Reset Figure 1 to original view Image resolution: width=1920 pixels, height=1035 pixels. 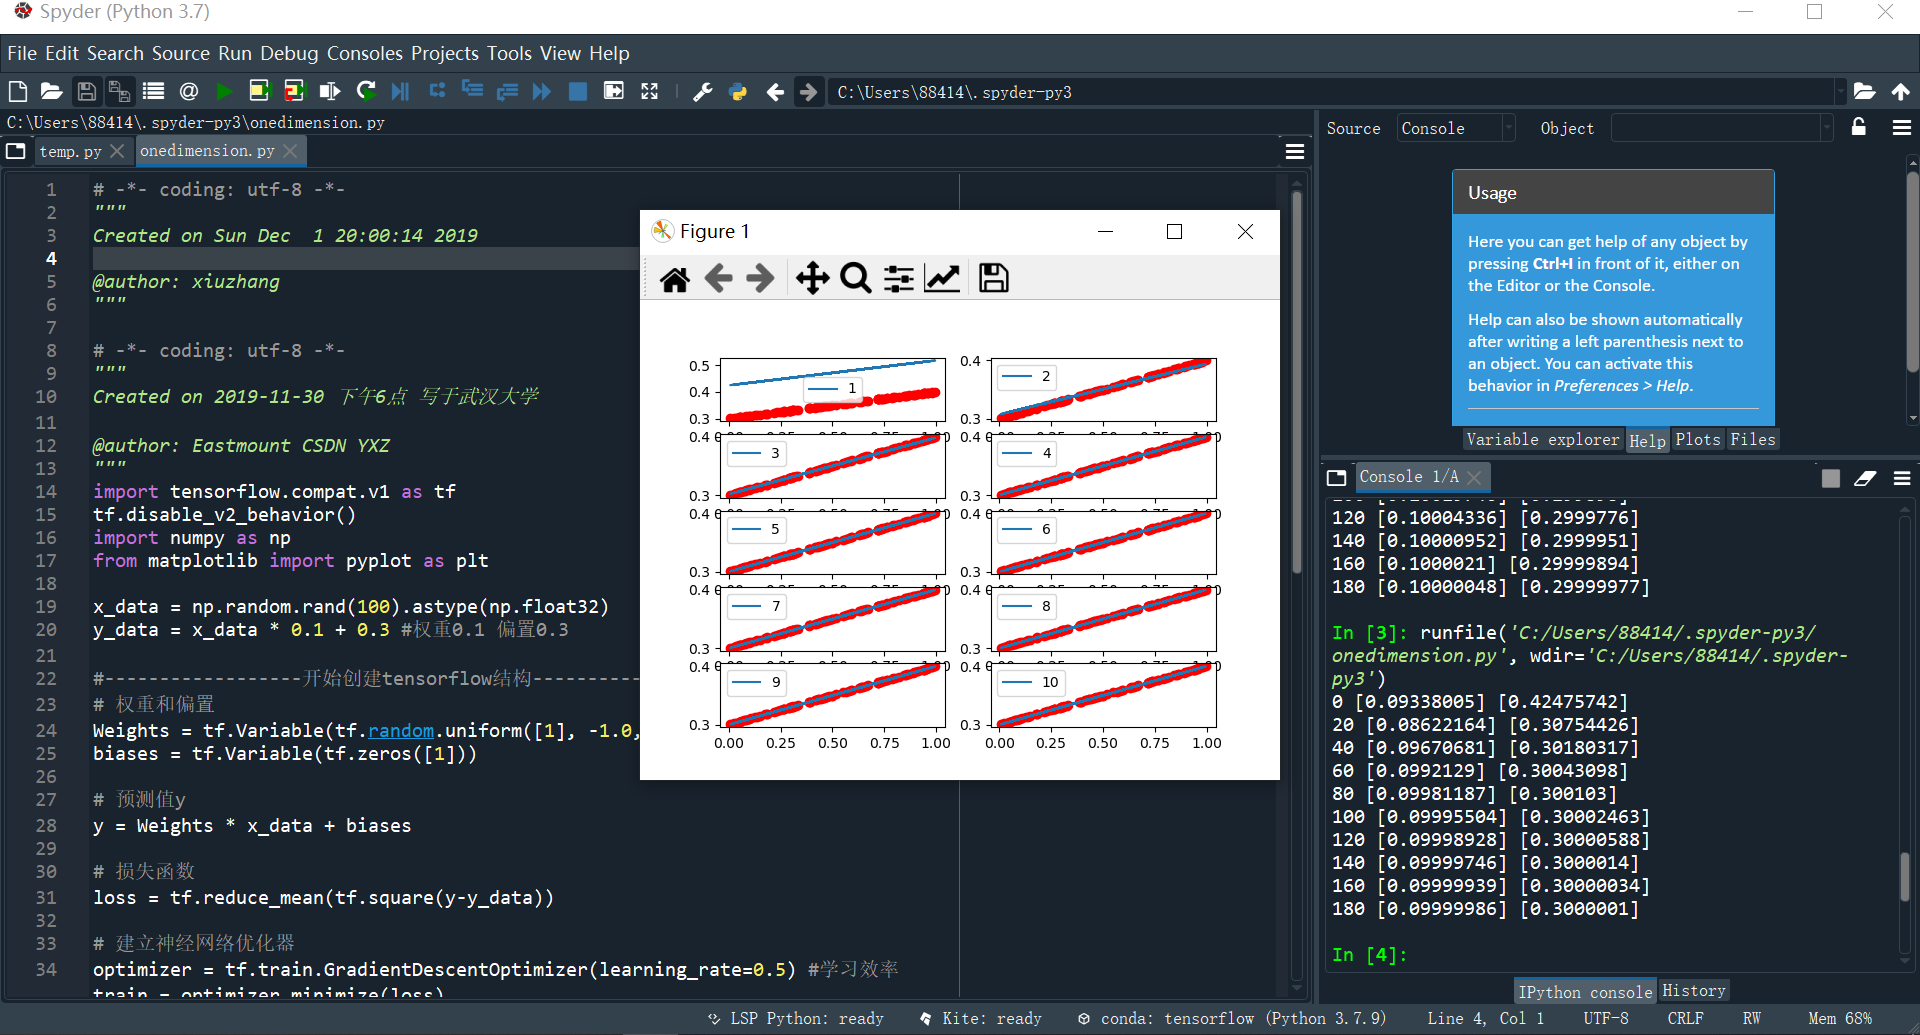tap(675, 278)
